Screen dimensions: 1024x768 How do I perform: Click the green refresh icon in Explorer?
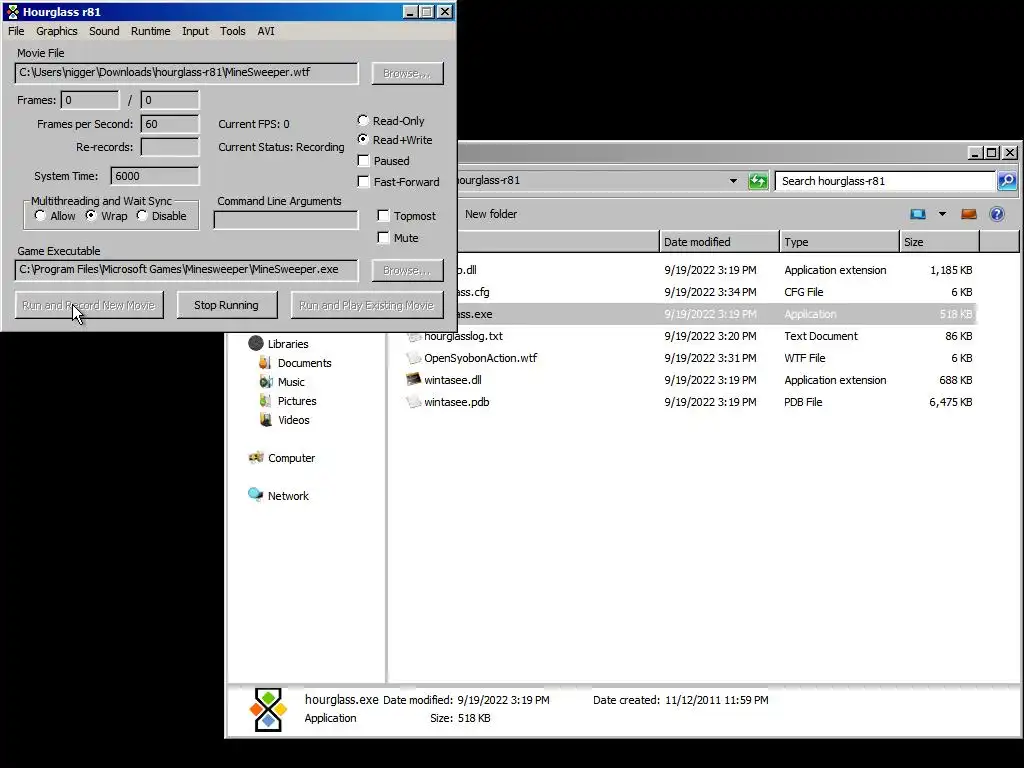pyautogui.click(x=758, y=181)
